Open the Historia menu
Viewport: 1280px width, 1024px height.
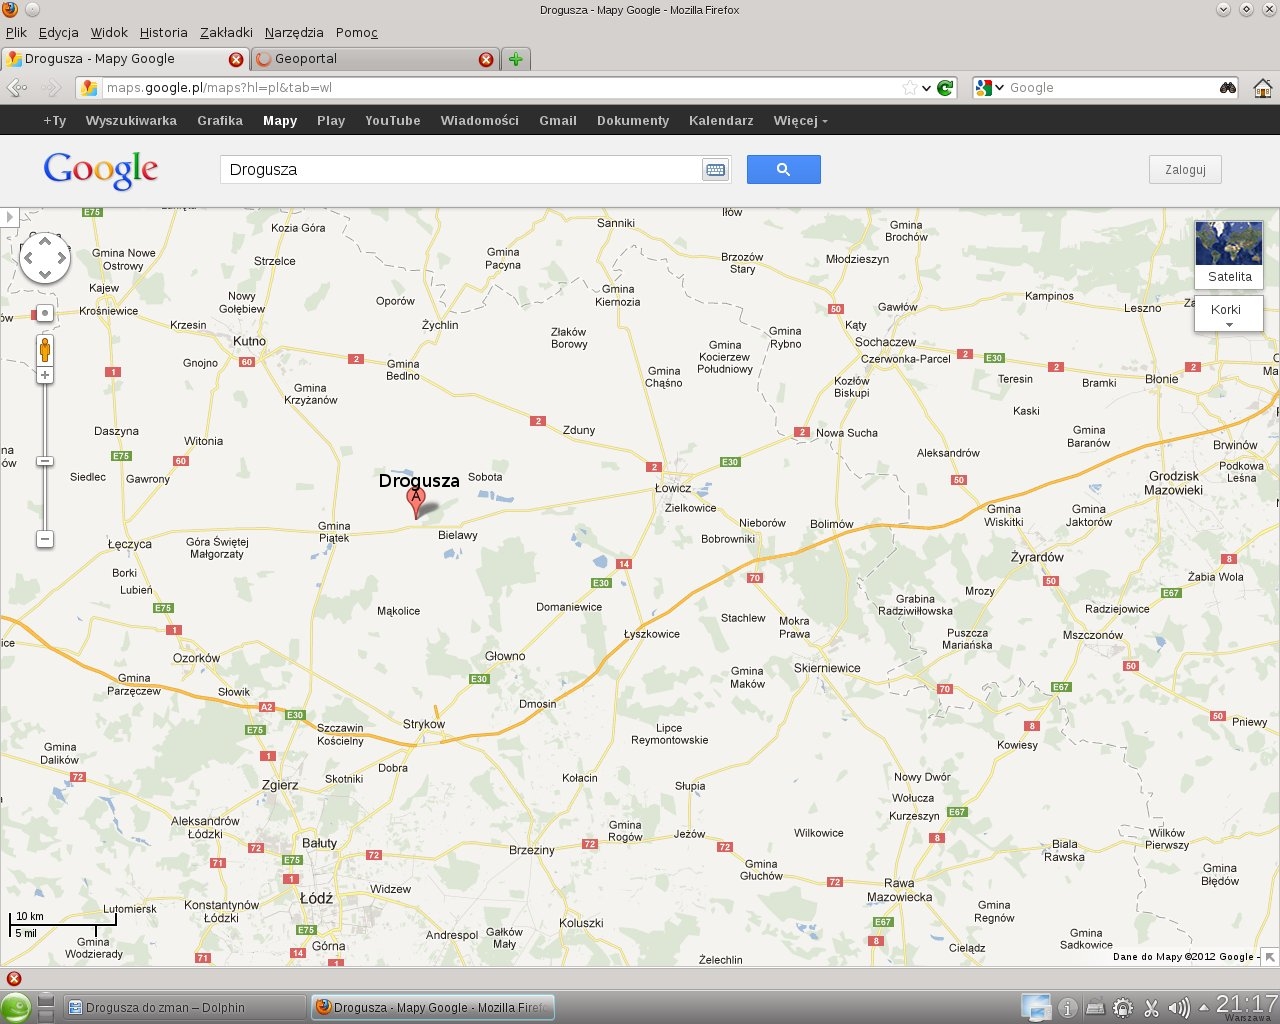[164, 32]
